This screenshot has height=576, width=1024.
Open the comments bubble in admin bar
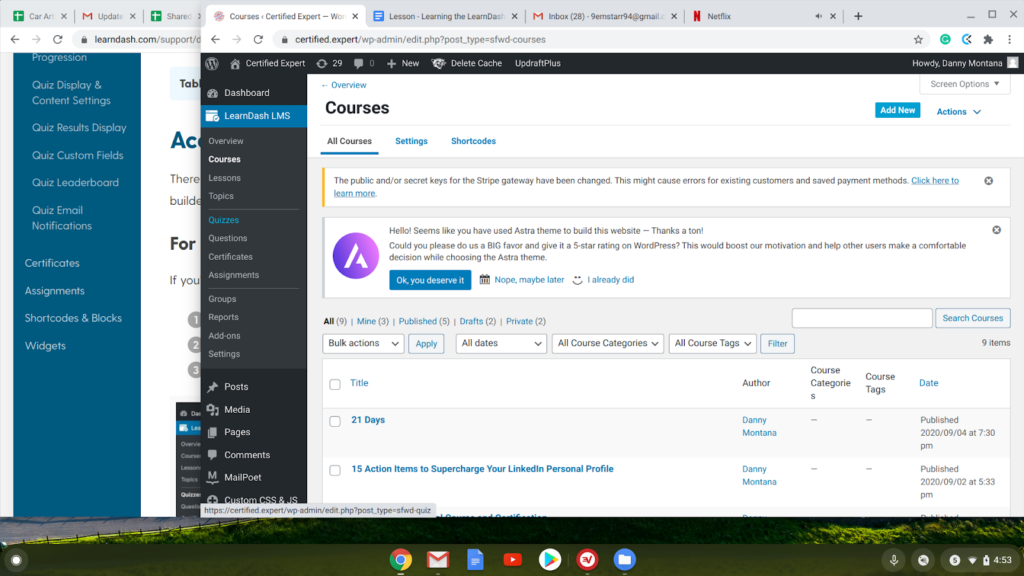pyautogui.click(x=359, y=63)
